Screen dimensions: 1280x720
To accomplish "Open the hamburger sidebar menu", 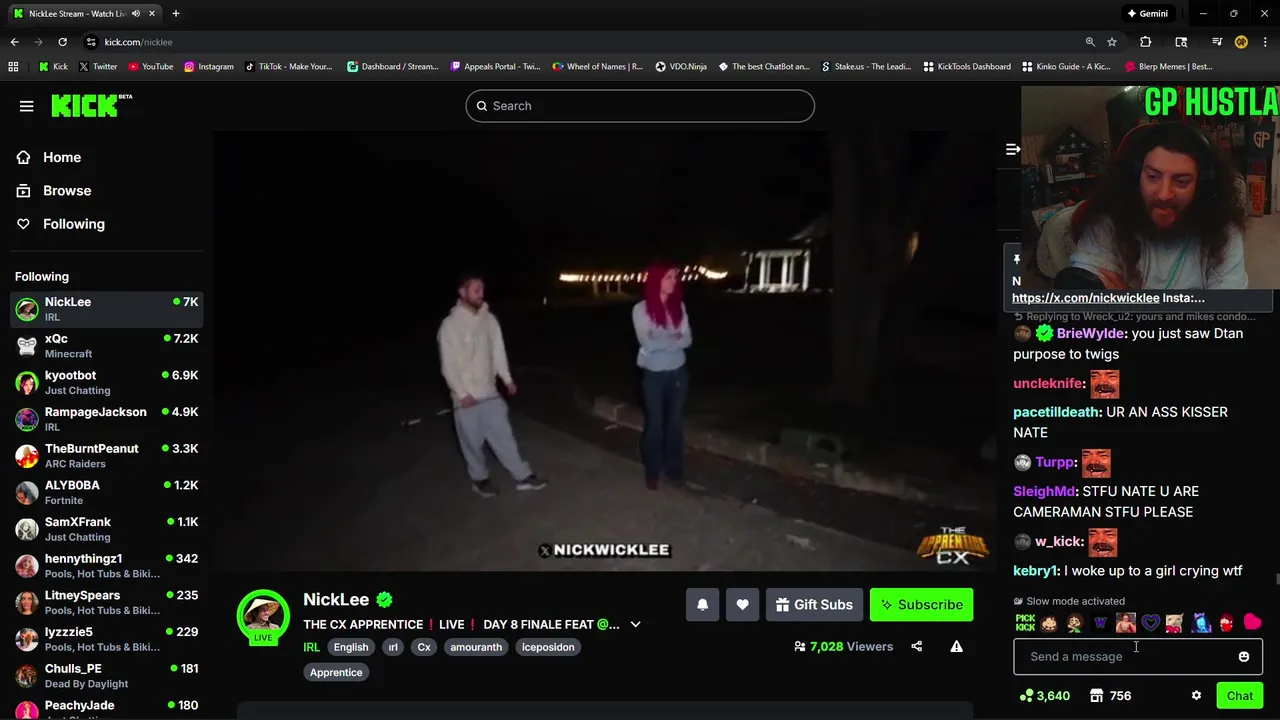I will (26, 106).
